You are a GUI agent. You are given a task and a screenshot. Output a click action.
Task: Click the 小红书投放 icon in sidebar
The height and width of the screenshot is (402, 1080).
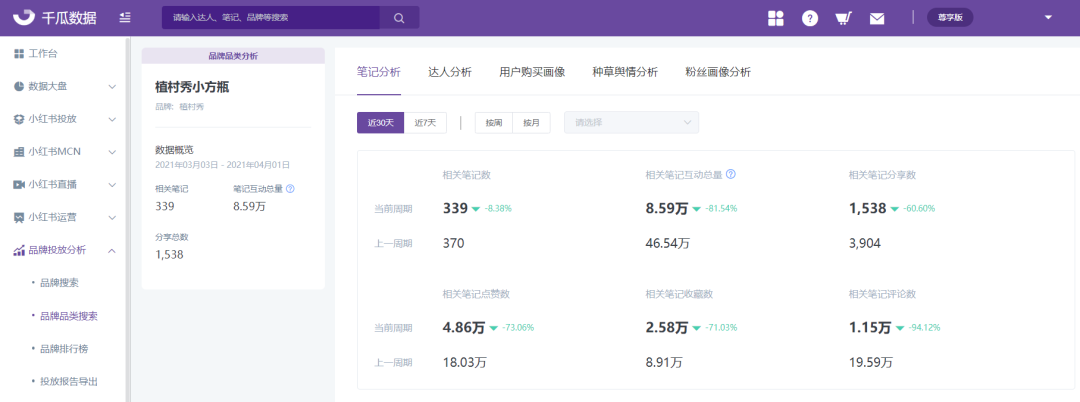(x=19, y=118)
